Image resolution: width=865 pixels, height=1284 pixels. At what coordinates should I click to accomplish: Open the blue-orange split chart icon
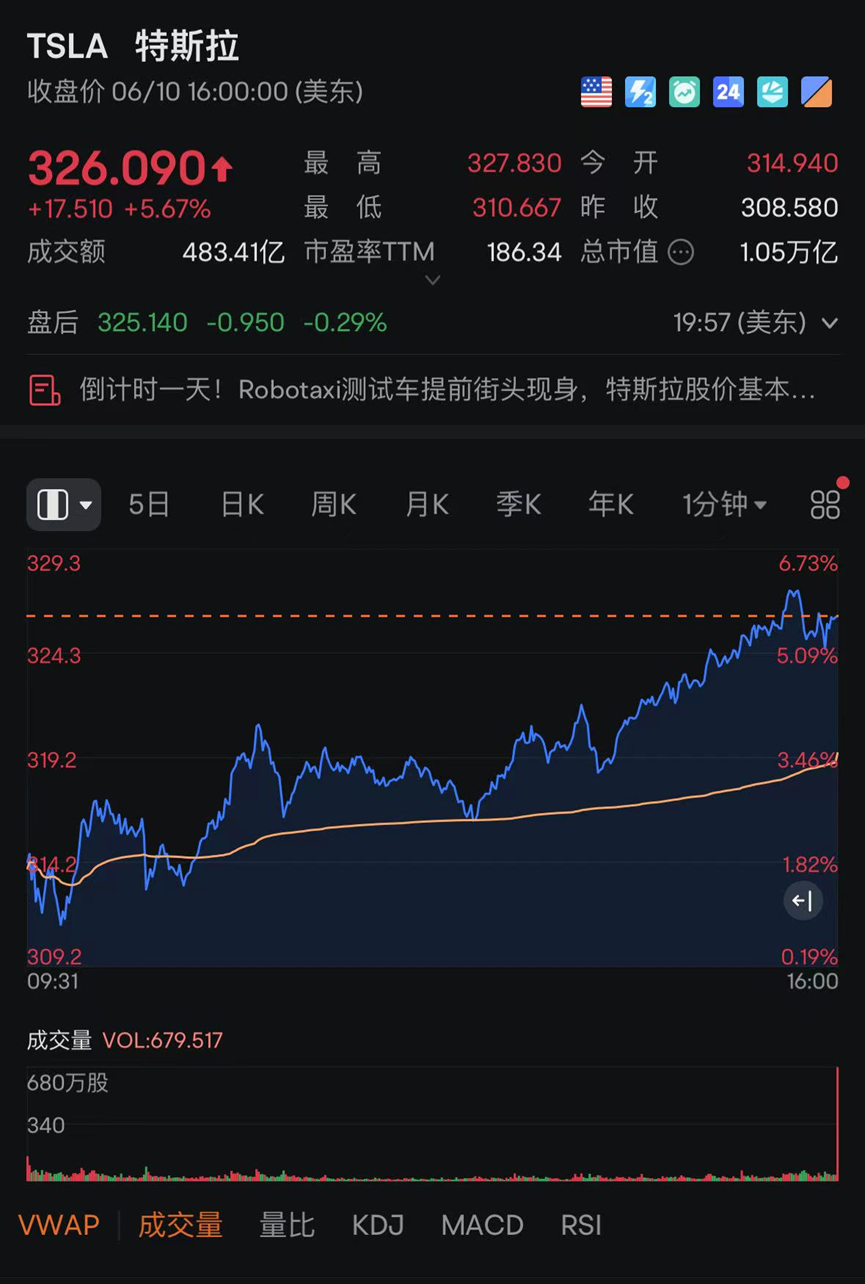pos(816,92)
